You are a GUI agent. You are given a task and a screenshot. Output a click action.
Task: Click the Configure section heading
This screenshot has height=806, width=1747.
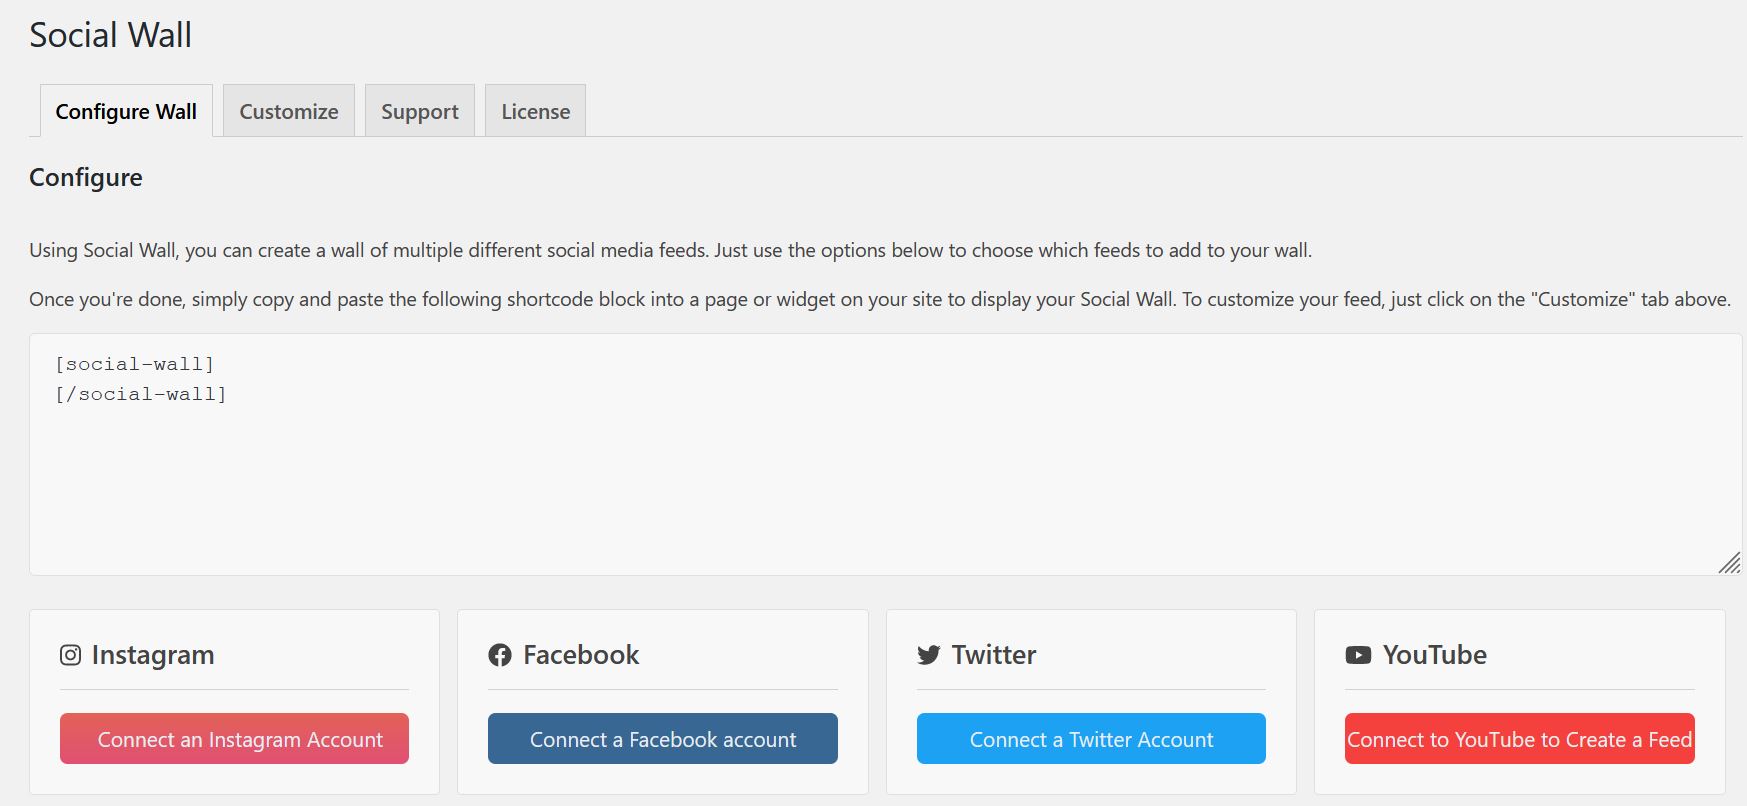[x=86, y=177]
